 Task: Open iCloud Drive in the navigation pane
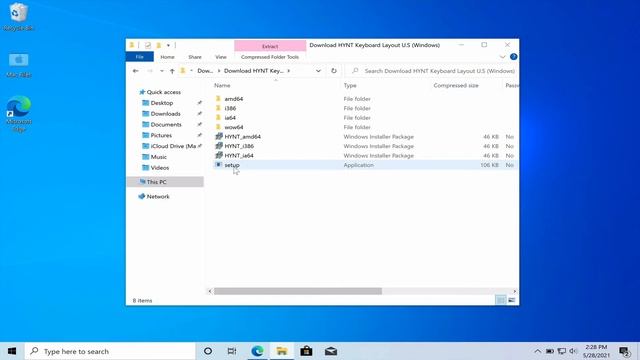(173, 146)
